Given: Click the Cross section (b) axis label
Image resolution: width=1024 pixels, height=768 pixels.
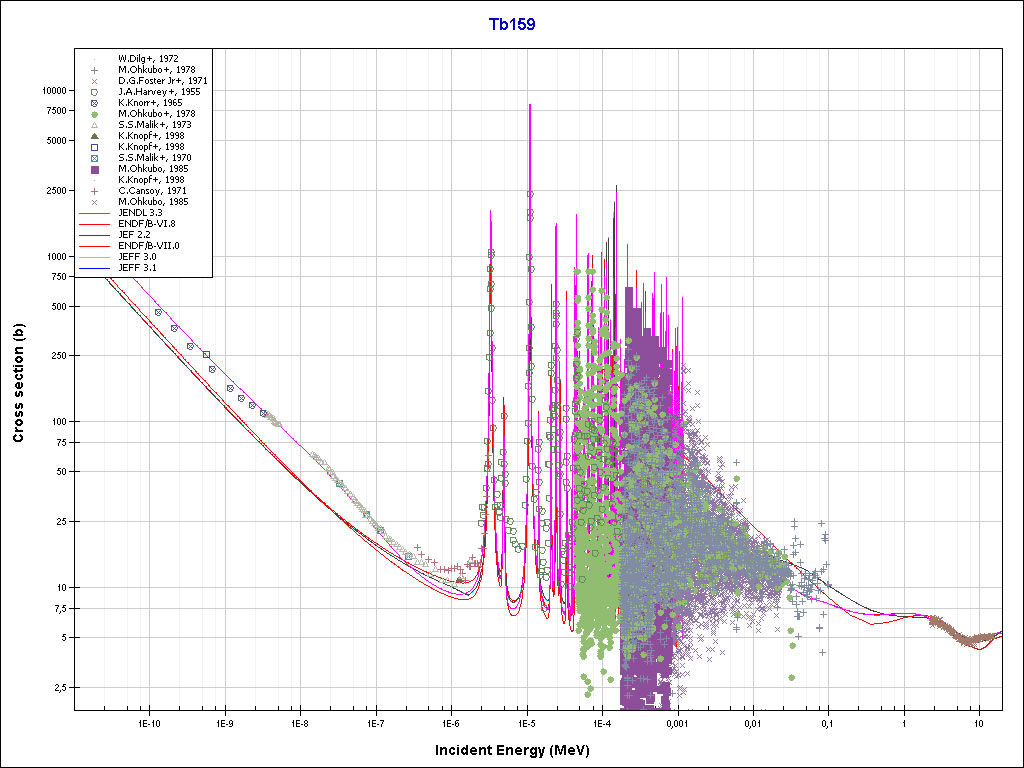Looking at the screenshot, I should click(x=19, y=385).
